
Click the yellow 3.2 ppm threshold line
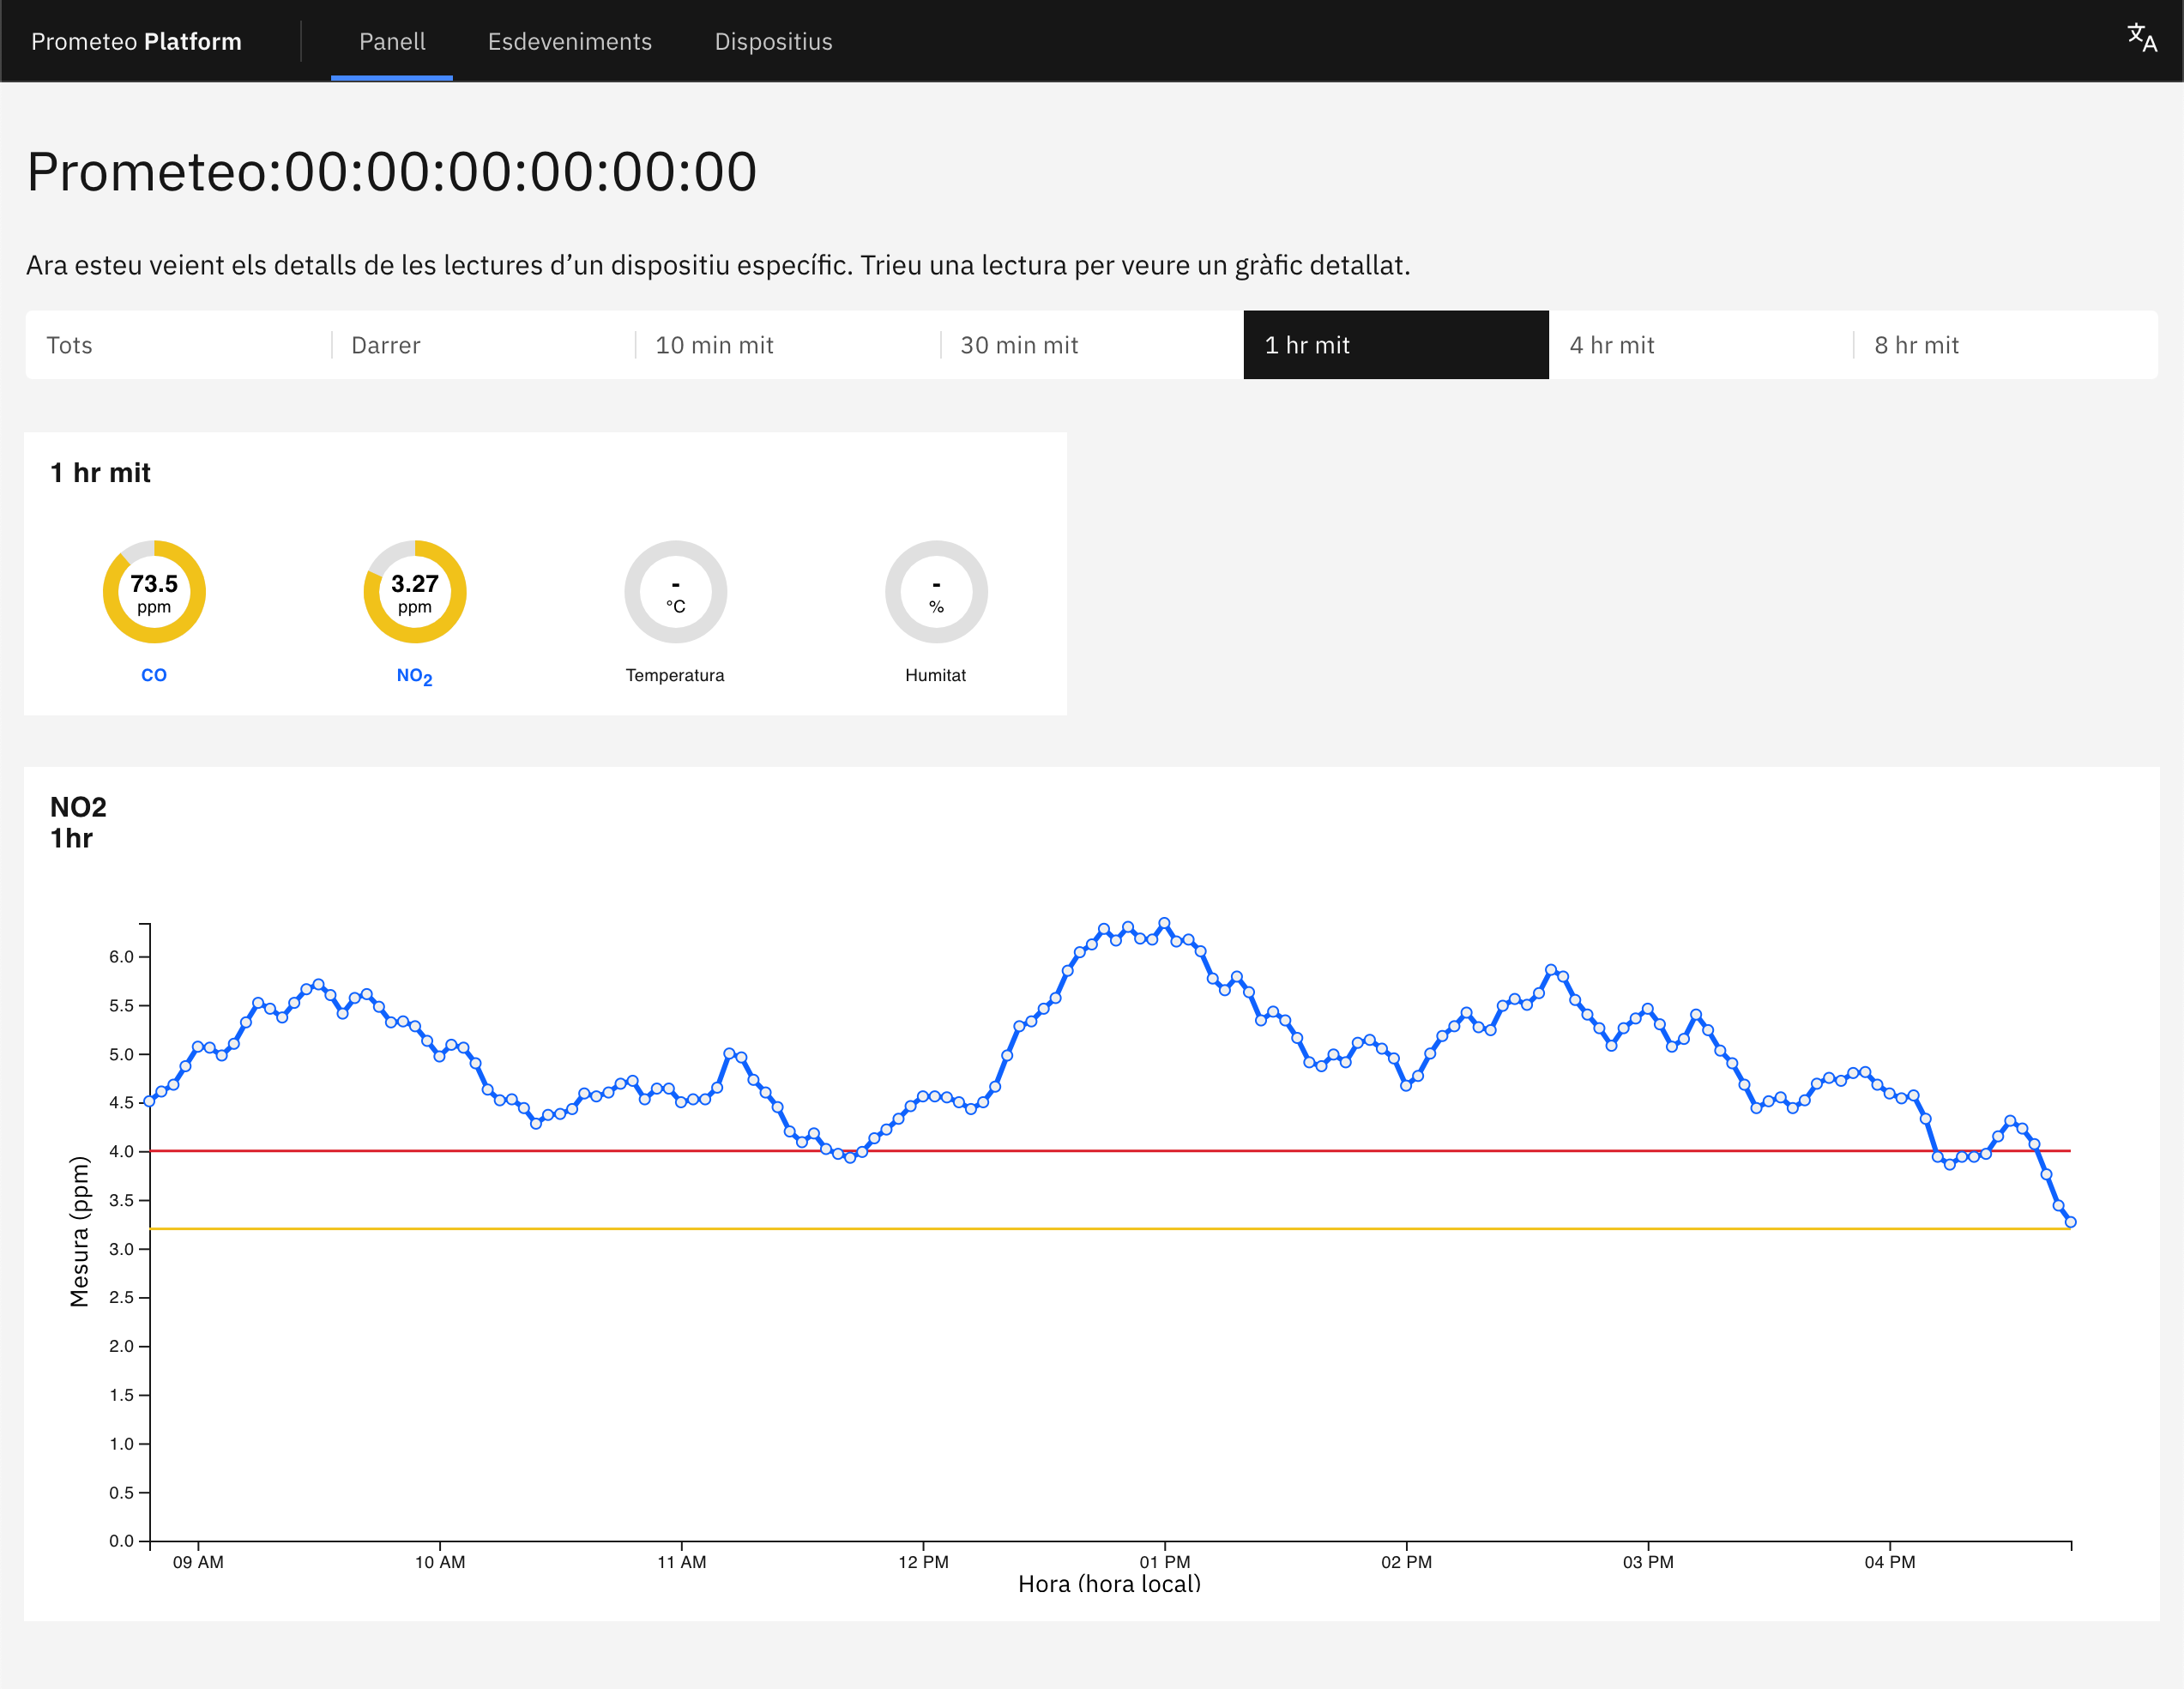(x=1110, y=1229)
